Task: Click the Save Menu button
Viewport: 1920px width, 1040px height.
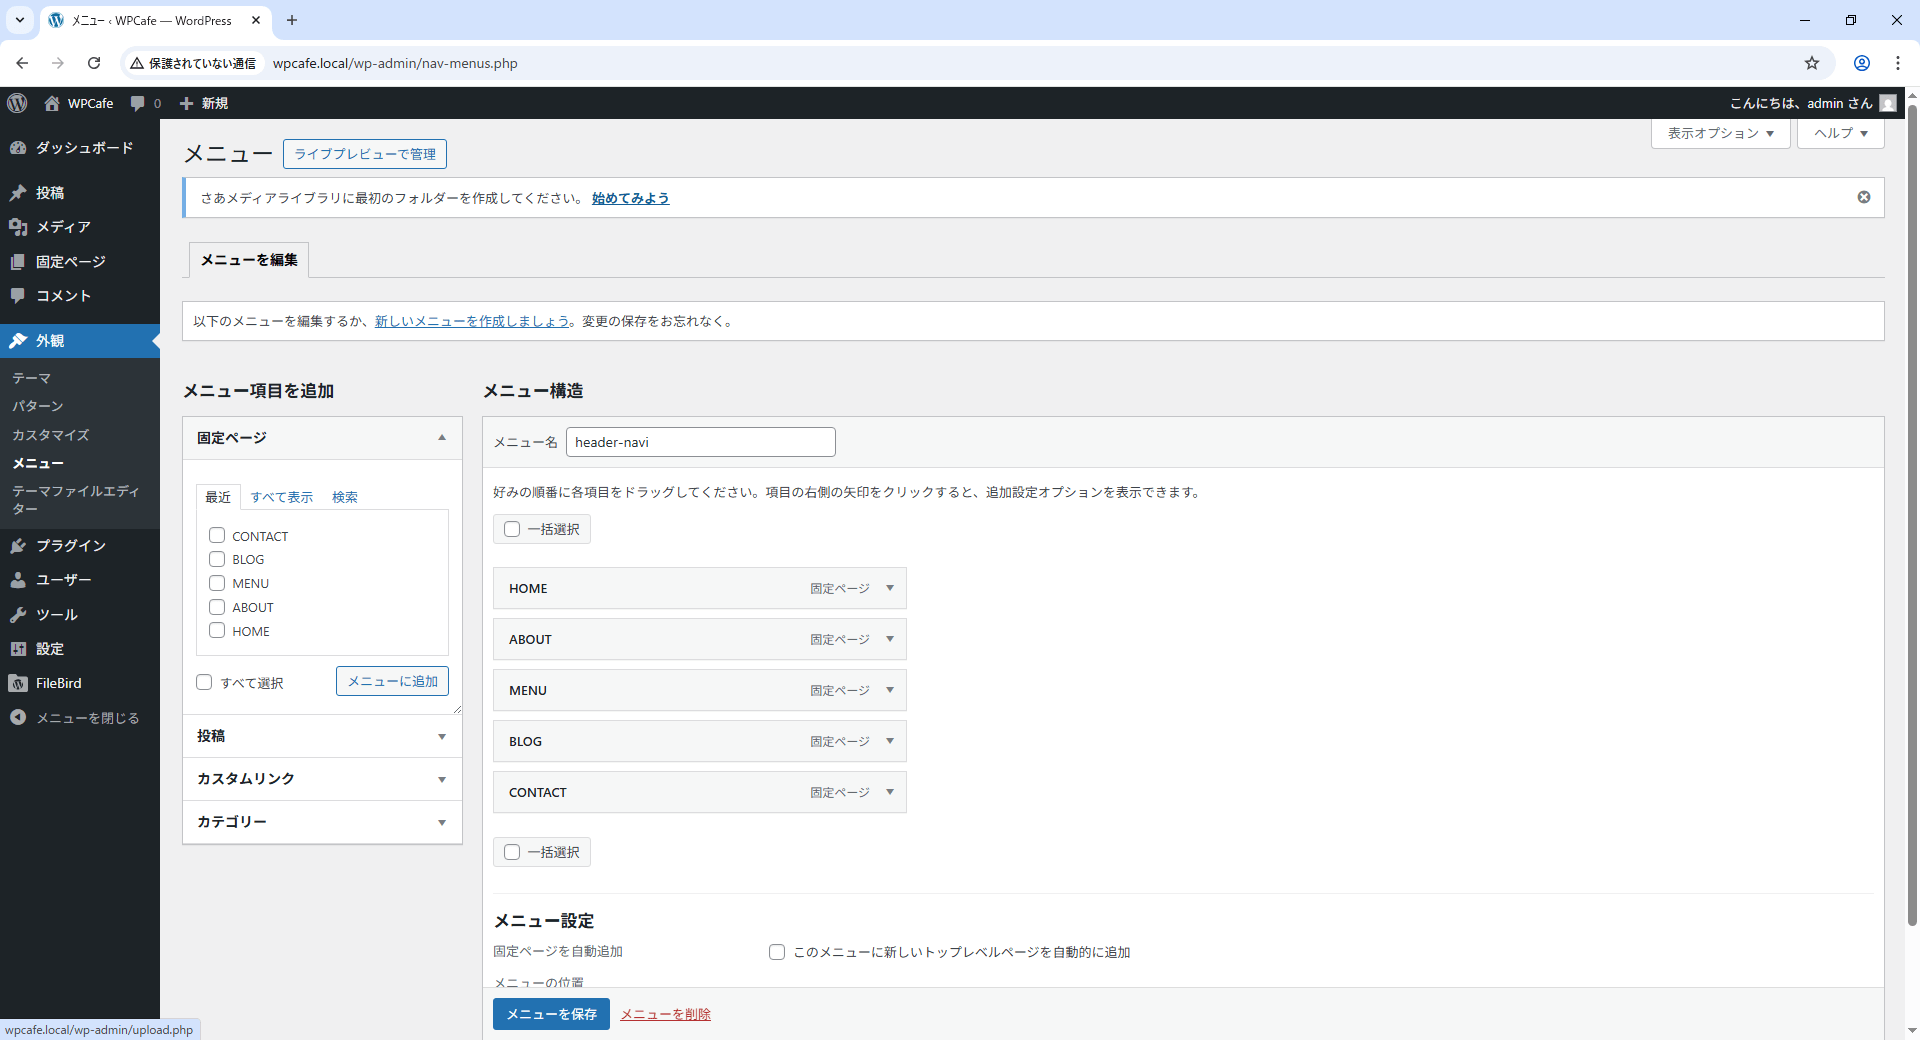Action: [x=551, y=1014]
